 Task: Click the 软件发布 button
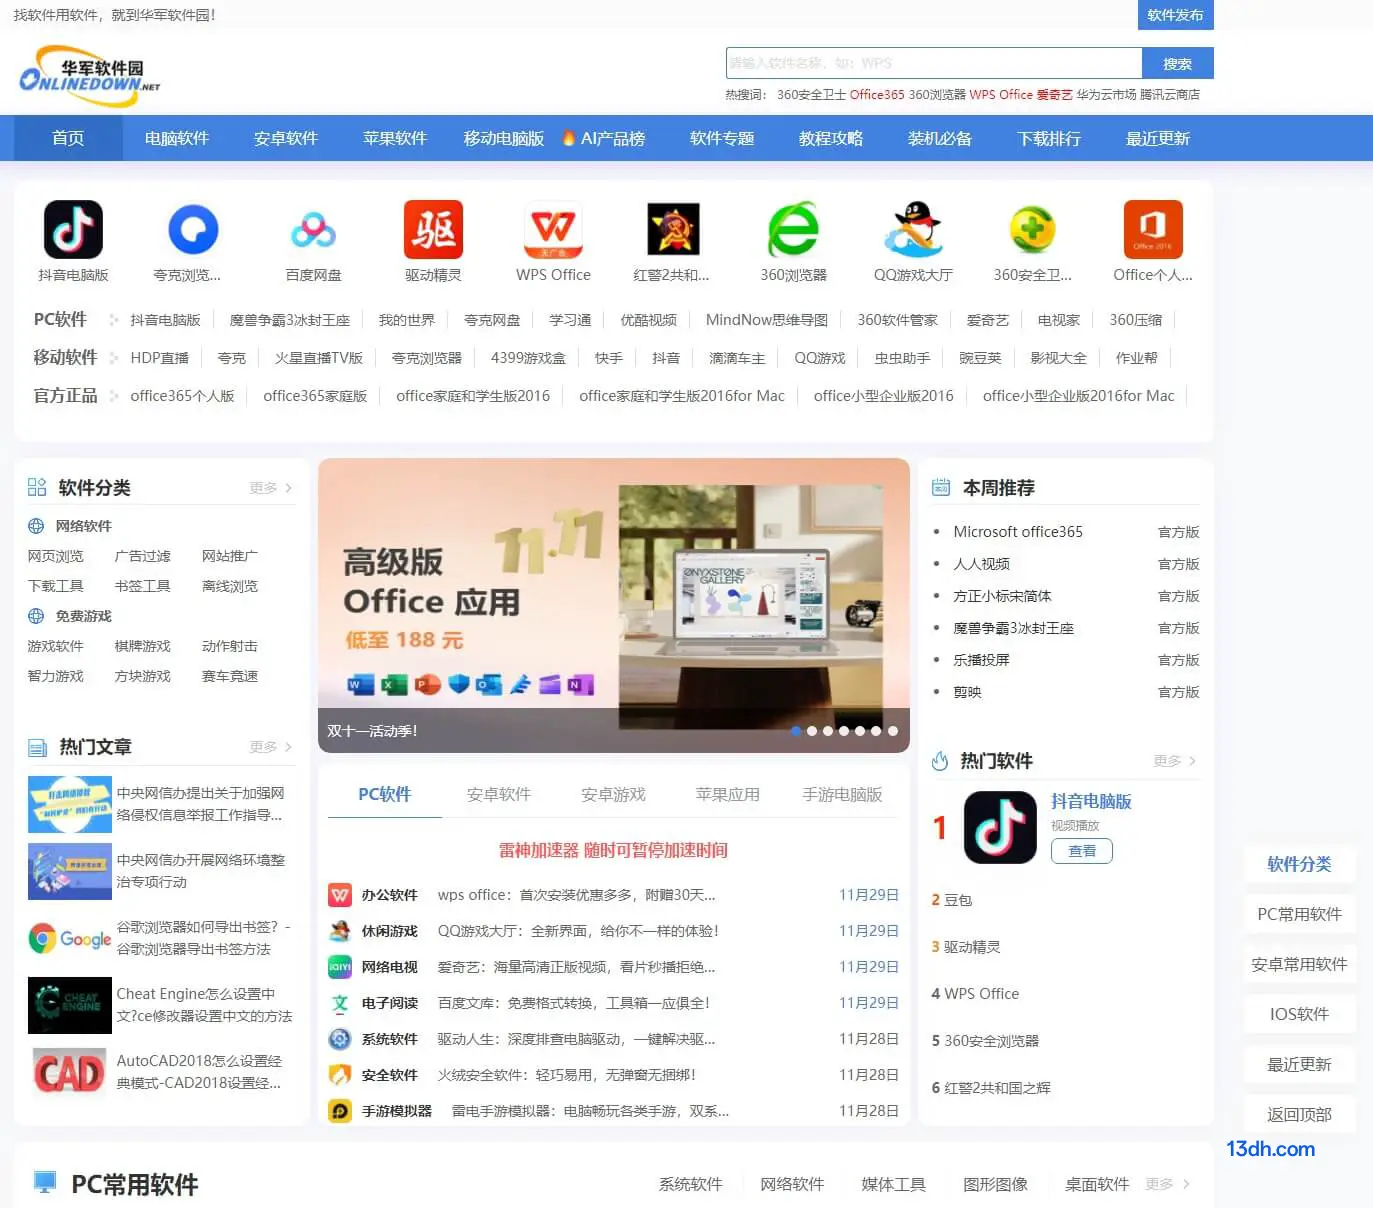coord(1175,15)
